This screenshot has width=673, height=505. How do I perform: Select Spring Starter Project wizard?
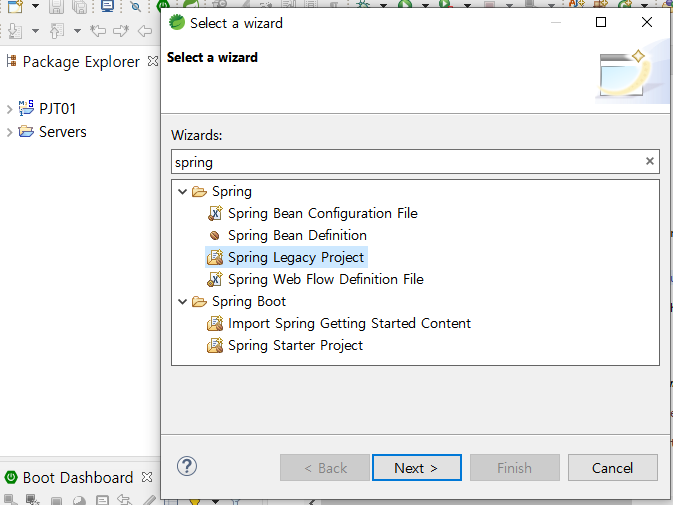(295, 345)
